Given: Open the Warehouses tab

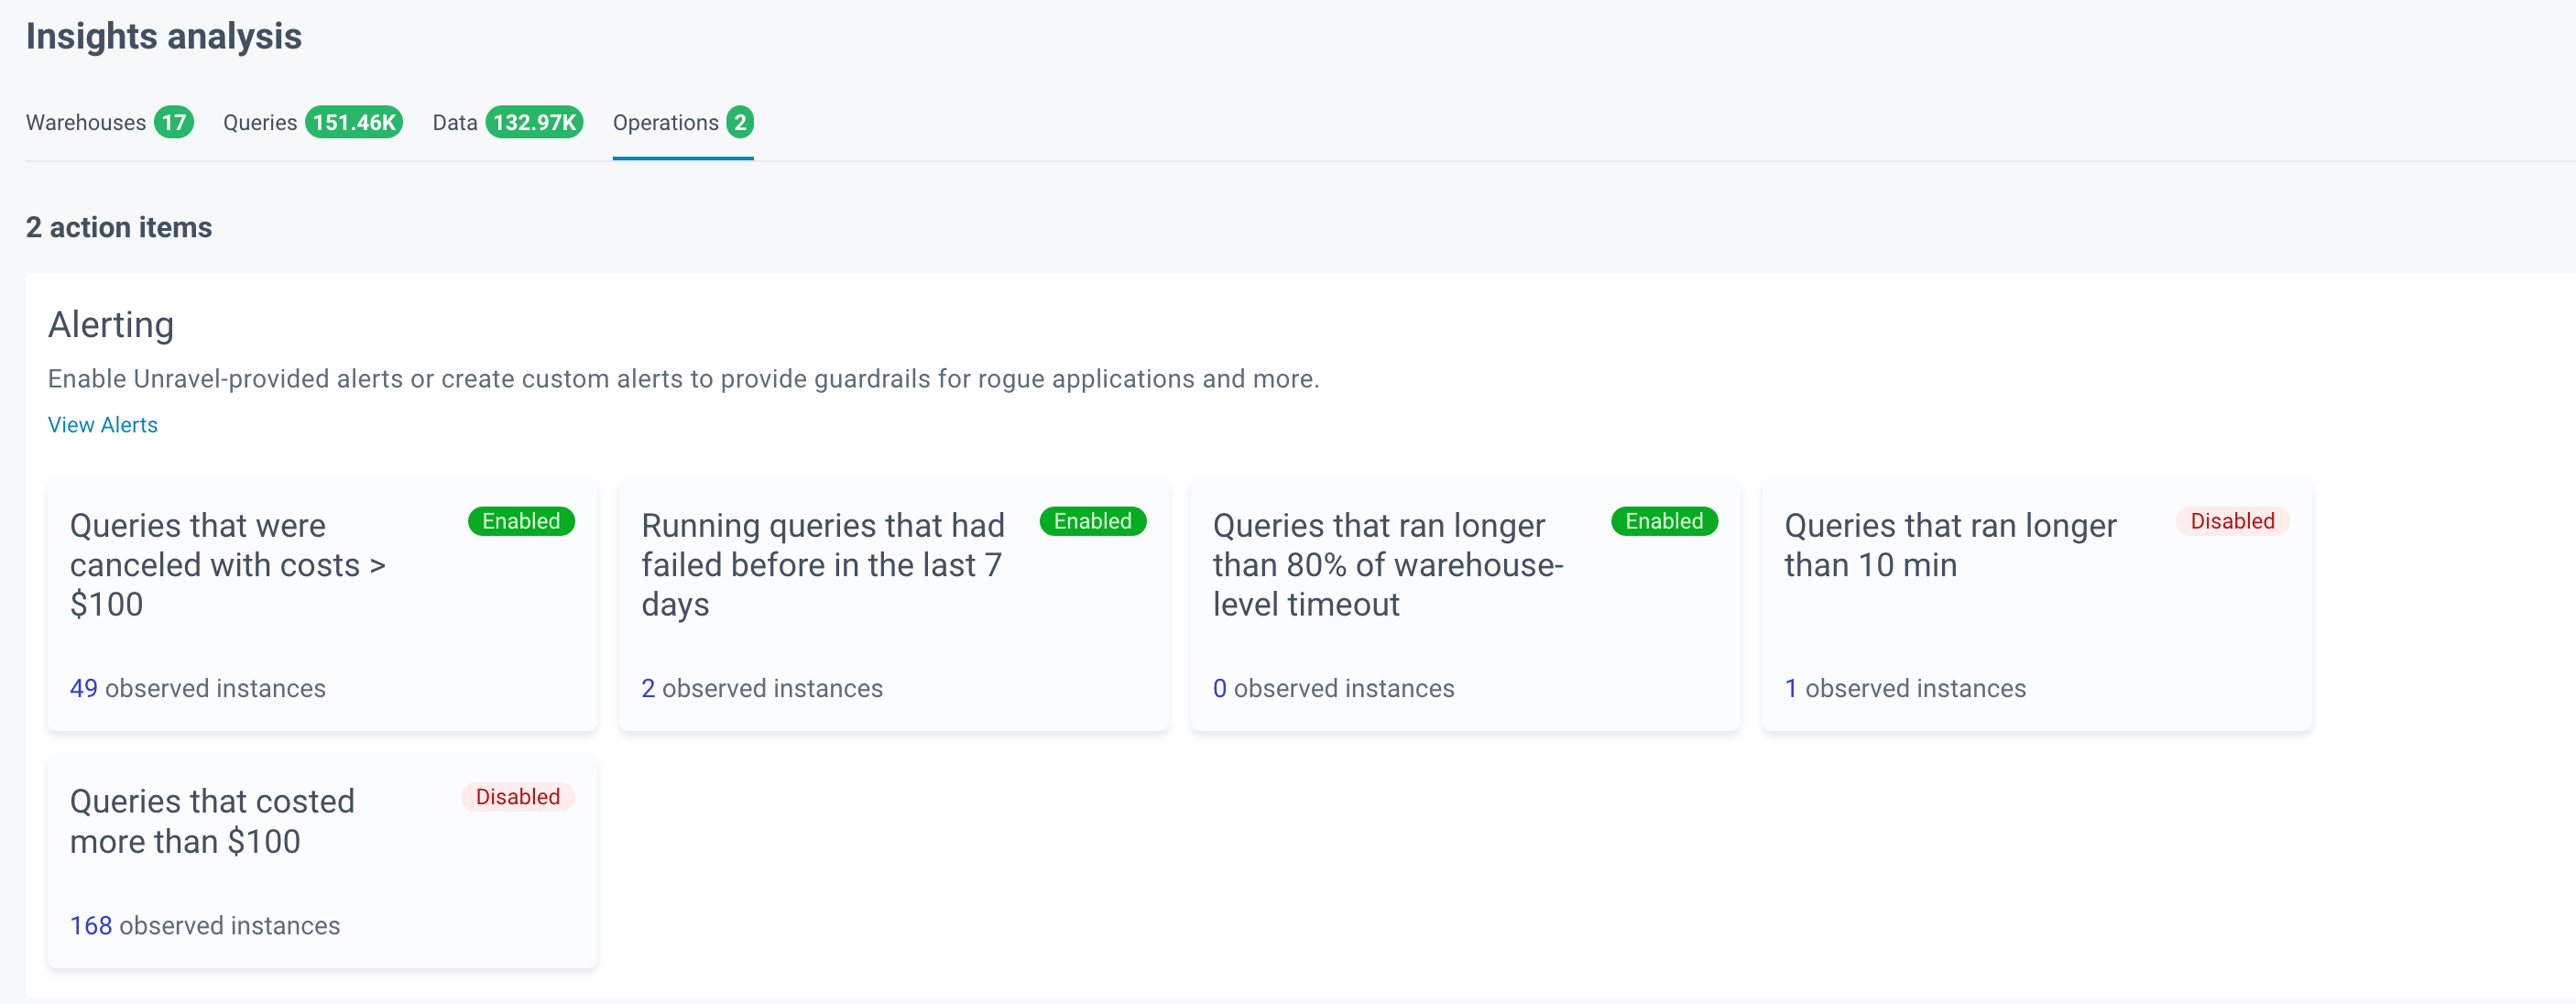Looking at the screenshot, I should pyautogui.click(x=86, y=122).
